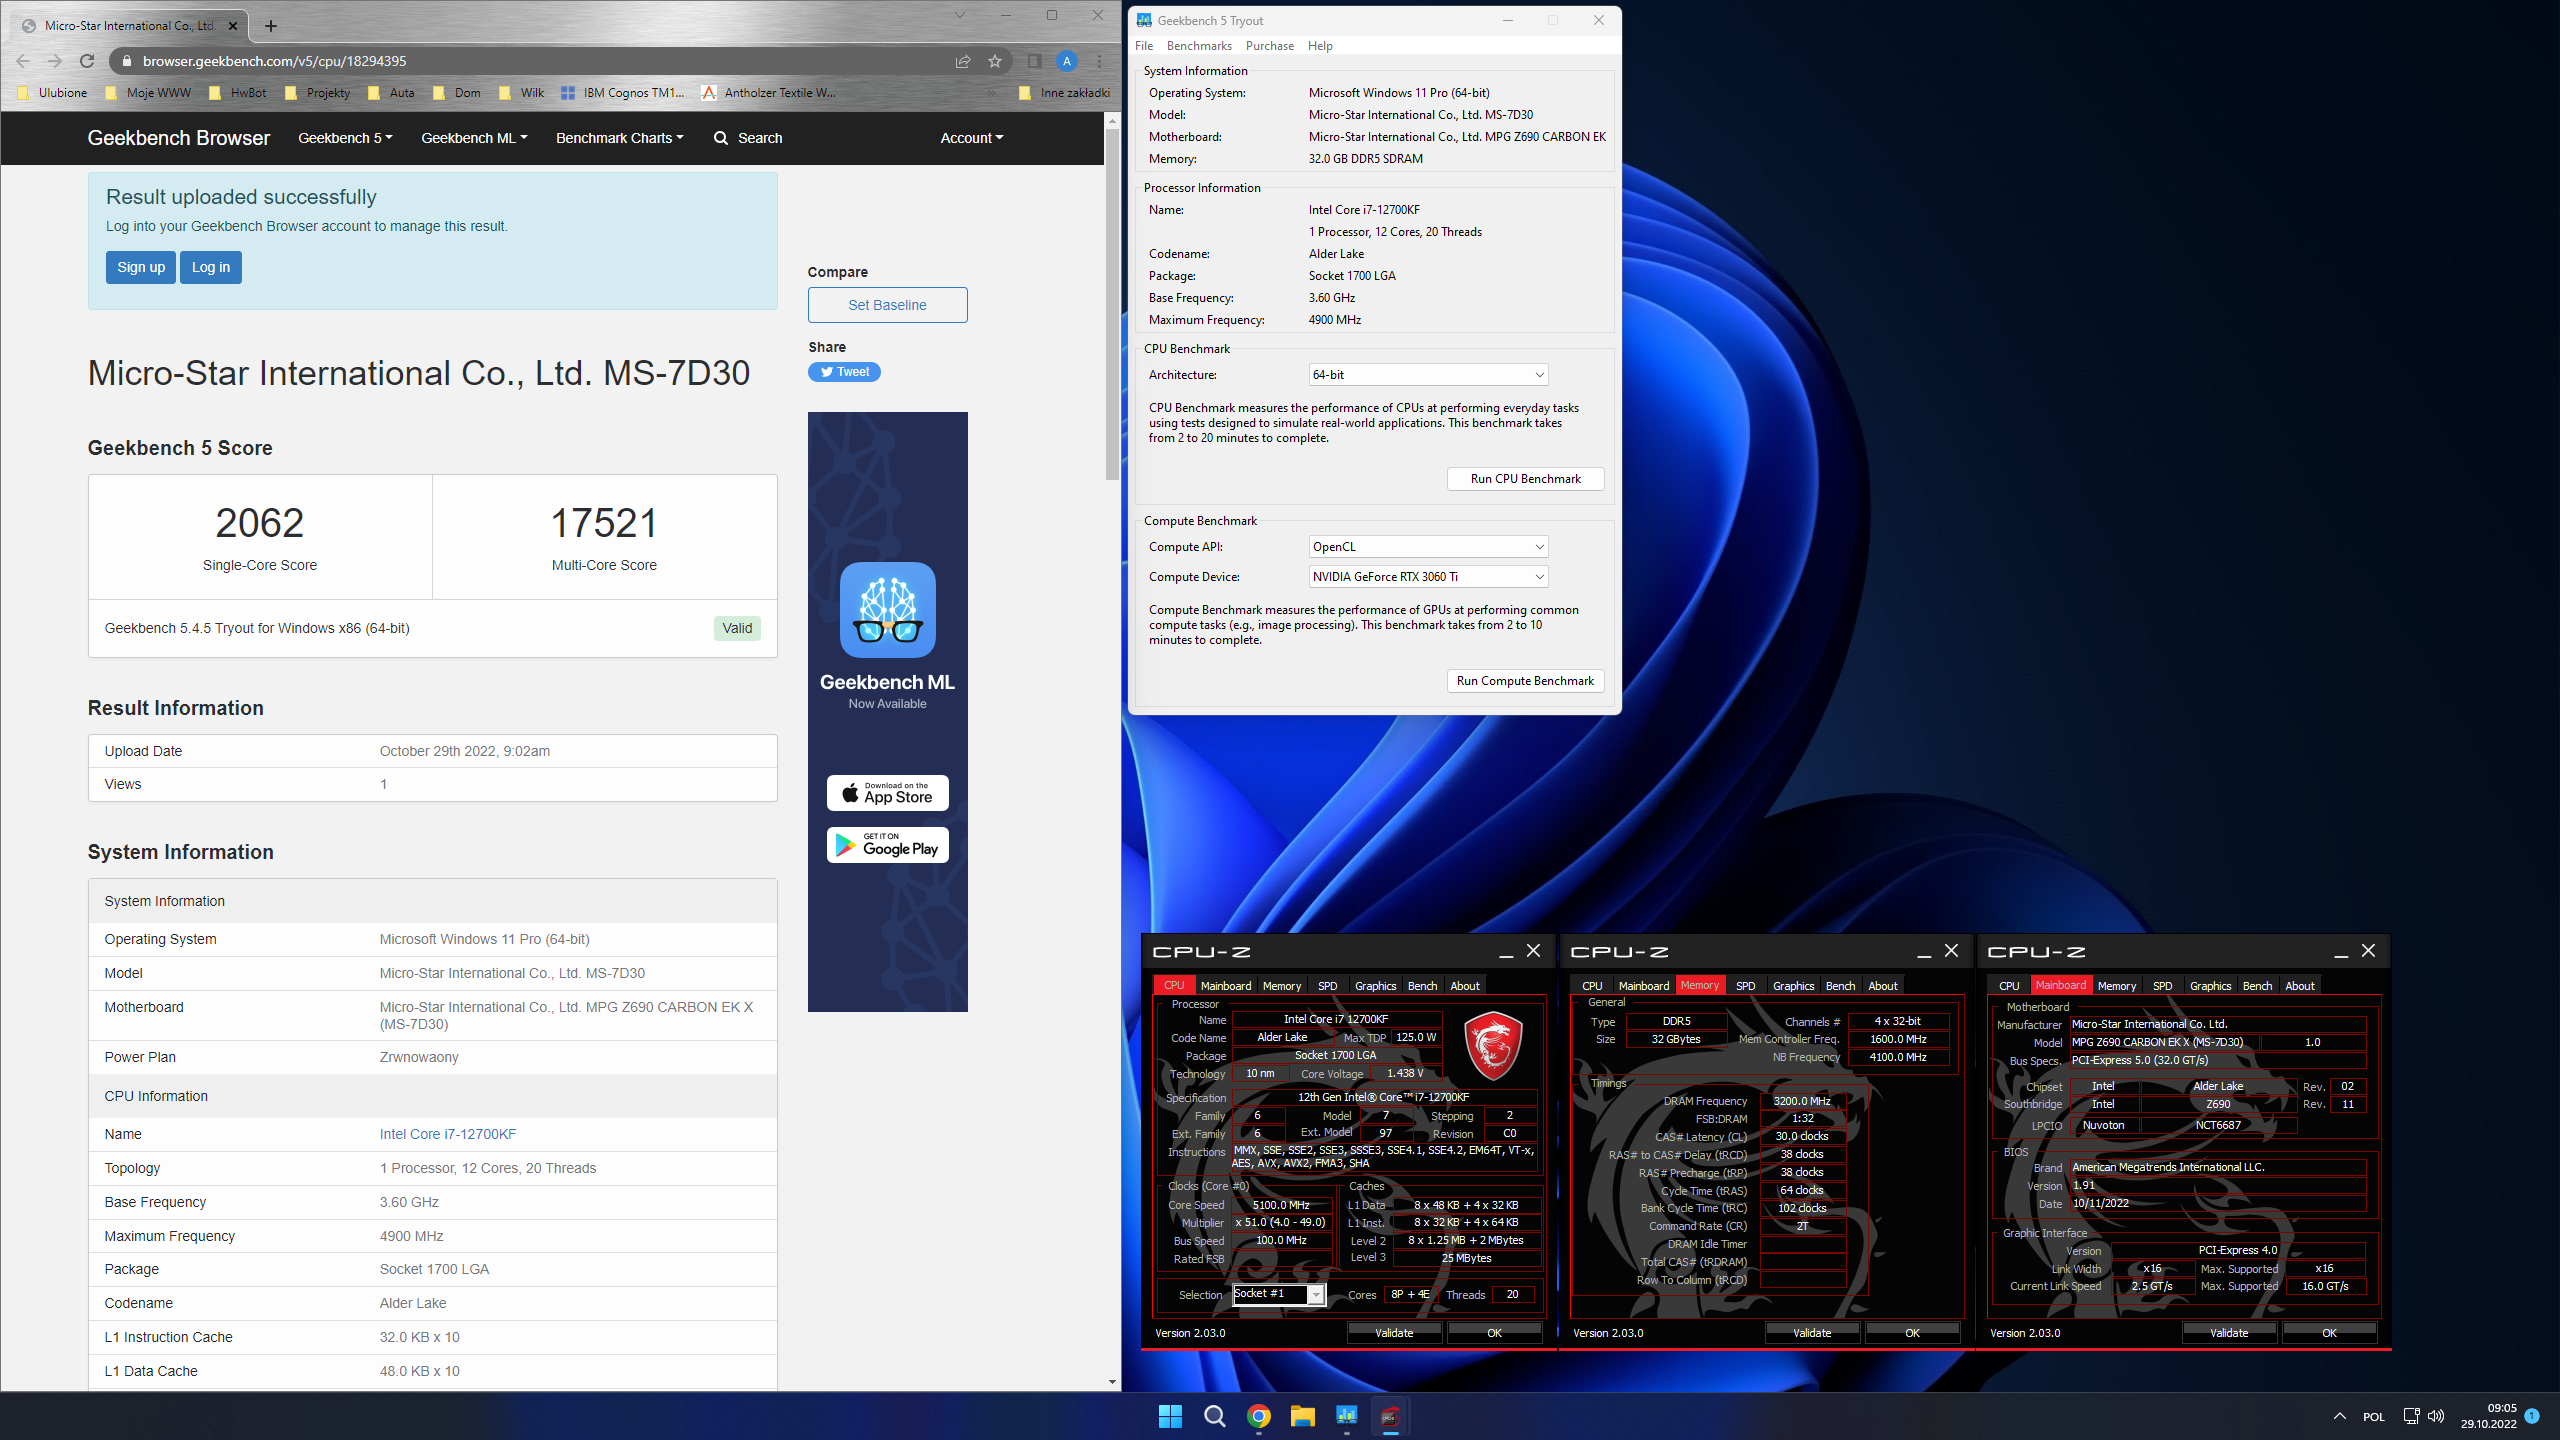Image resolution: width=2560 pixels, height=1440 pixels.
Task: Open Chrome side panel icon
Action: [x=1035, y=61]
